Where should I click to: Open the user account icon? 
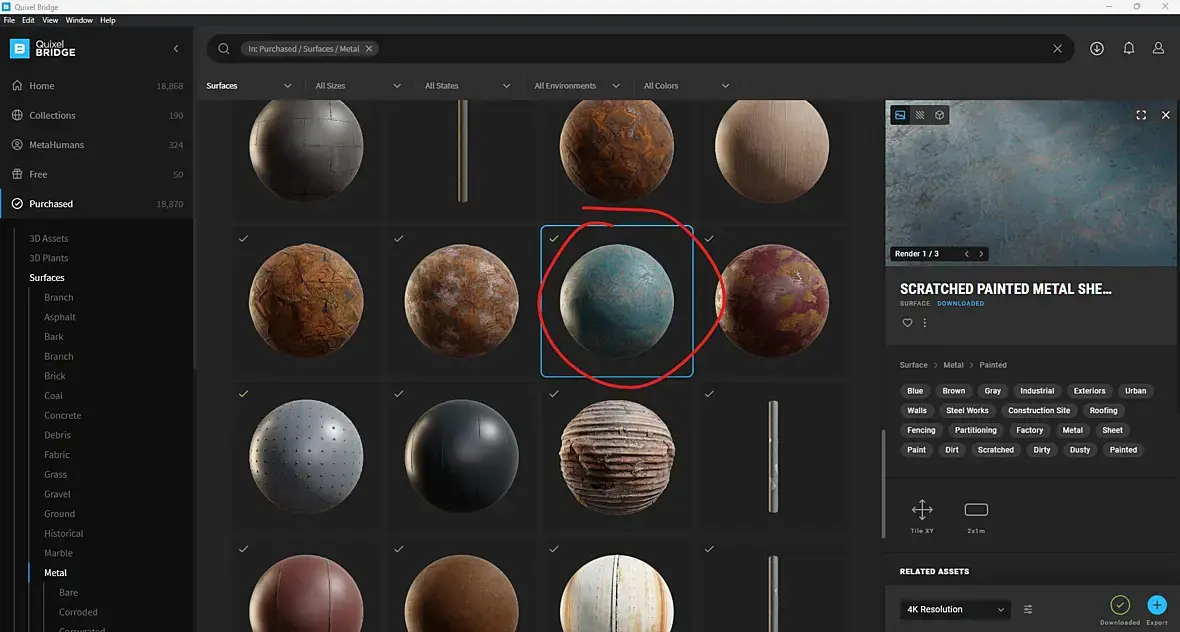pyautogui.click(x=1158, y=48)
